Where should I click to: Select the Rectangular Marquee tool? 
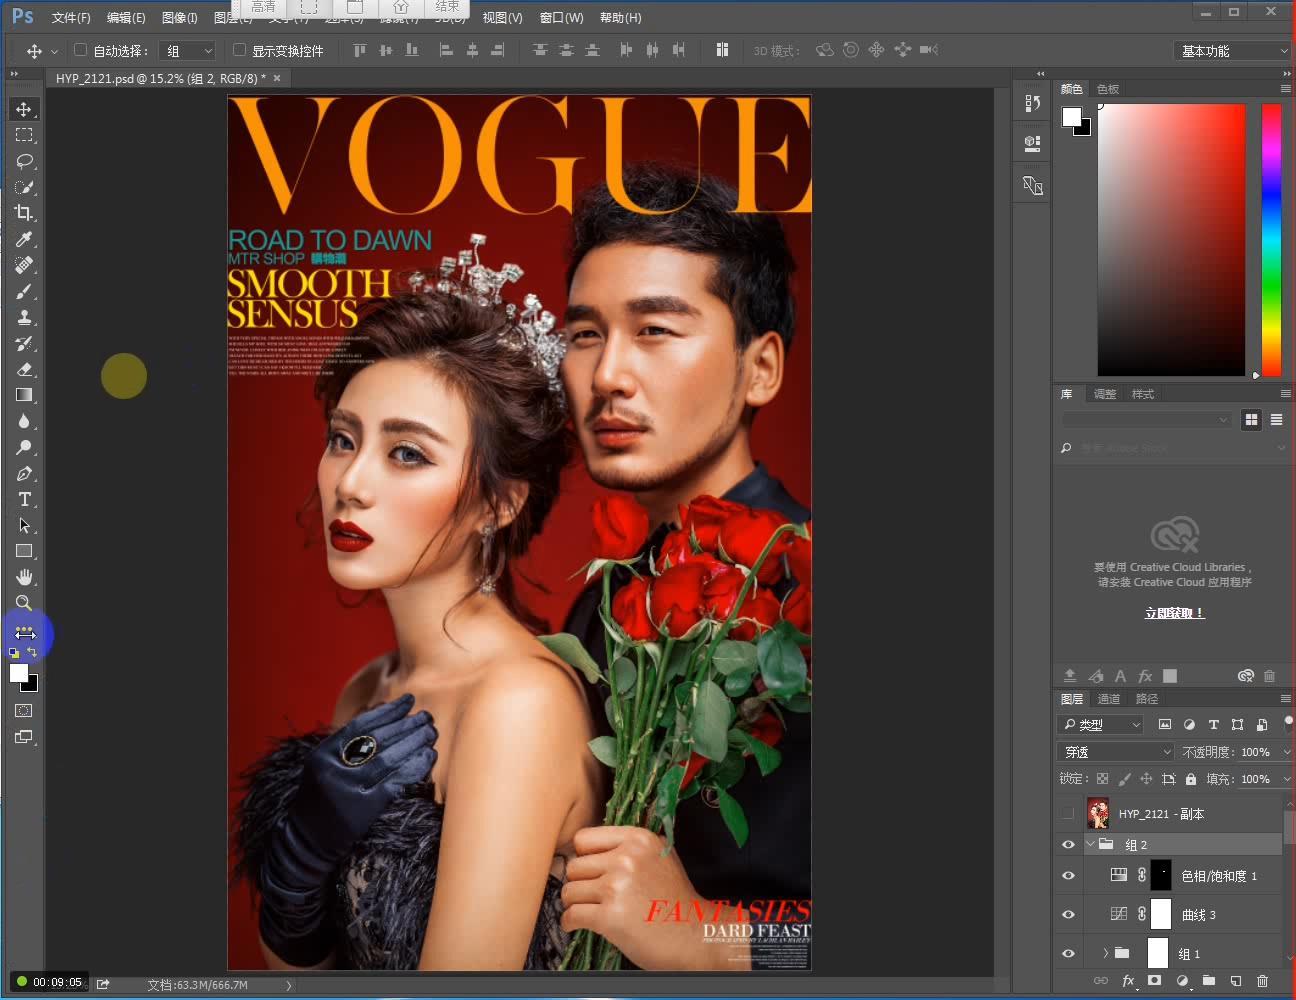point(24,135)
